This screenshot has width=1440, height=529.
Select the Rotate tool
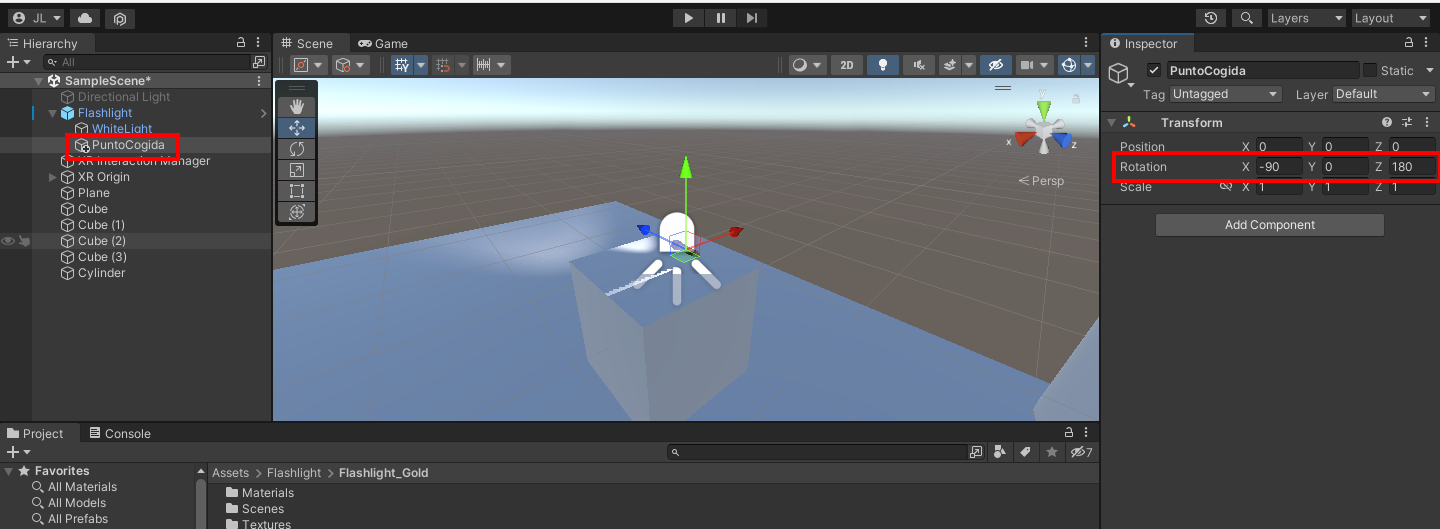(x=296, y=149)
